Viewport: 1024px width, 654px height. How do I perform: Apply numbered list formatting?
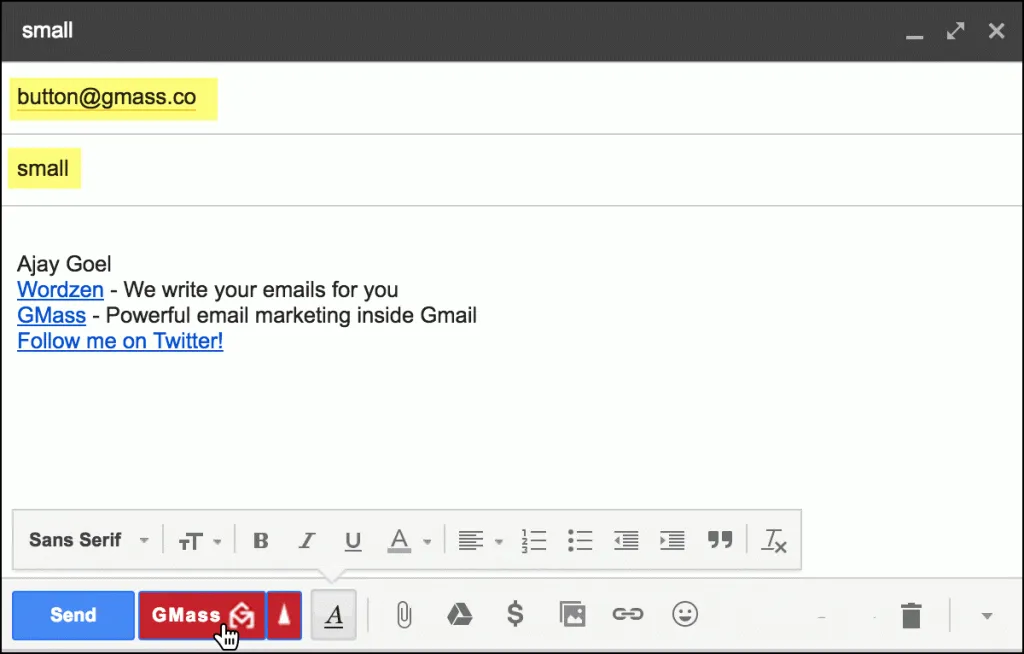coord(534,540)
